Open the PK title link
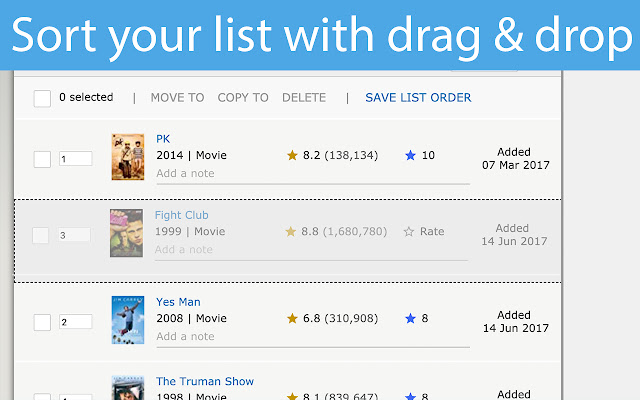 coord(163,139)
